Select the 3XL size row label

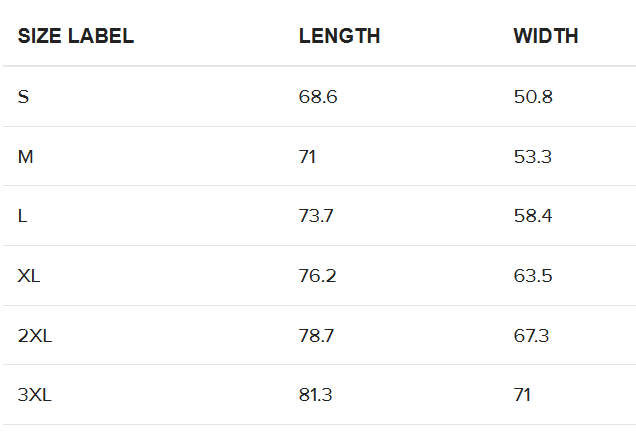[34, 395]
